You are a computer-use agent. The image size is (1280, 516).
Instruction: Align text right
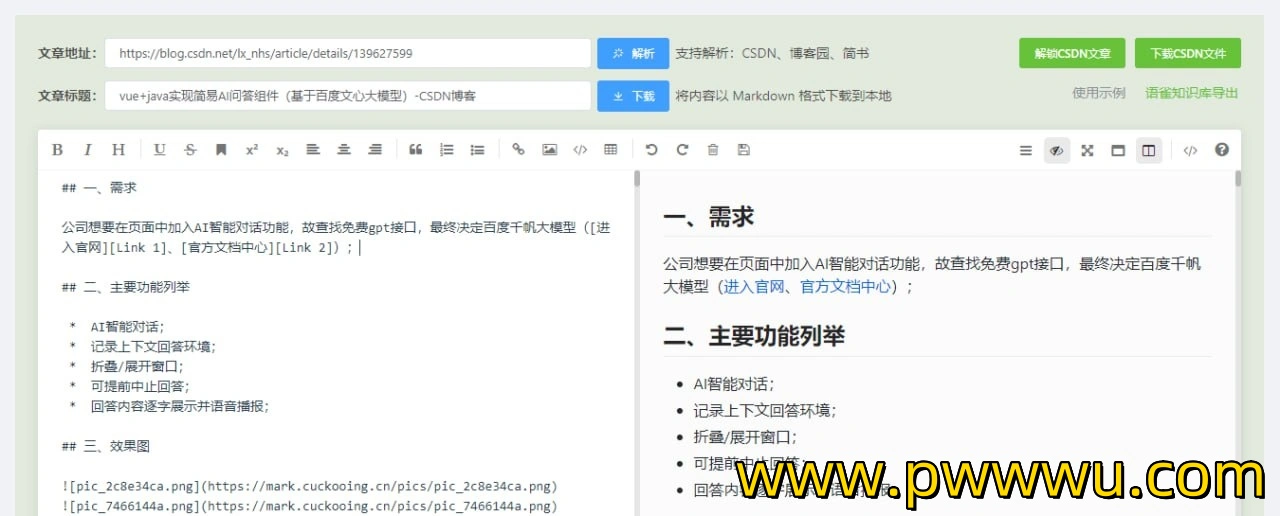click(x=375, y=150)
